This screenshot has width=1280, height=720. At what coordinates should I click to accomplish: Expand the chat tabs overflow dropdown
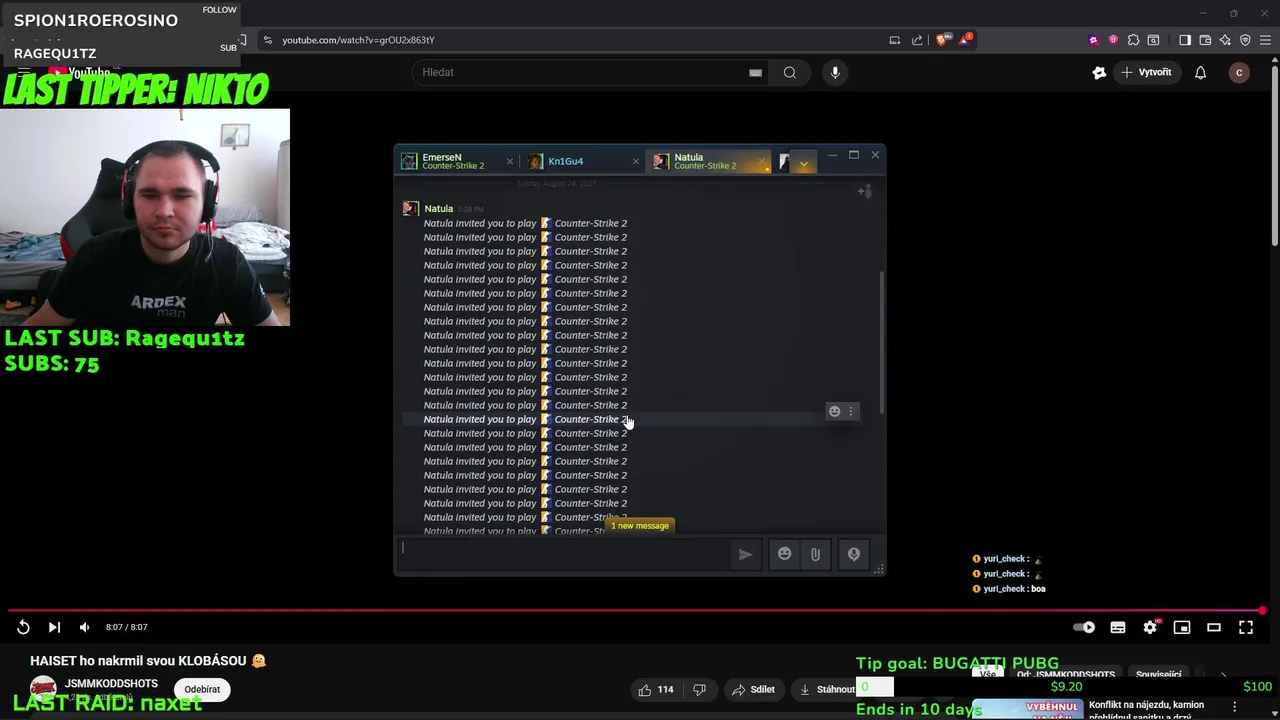coord(803,163)
